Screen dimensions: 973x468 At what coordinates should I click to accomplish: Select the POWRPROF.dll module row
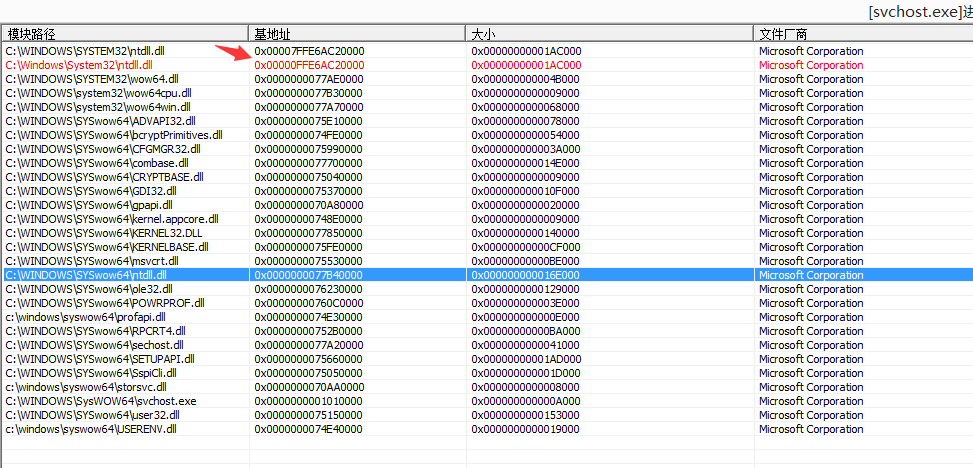click(x=488, y=303)
